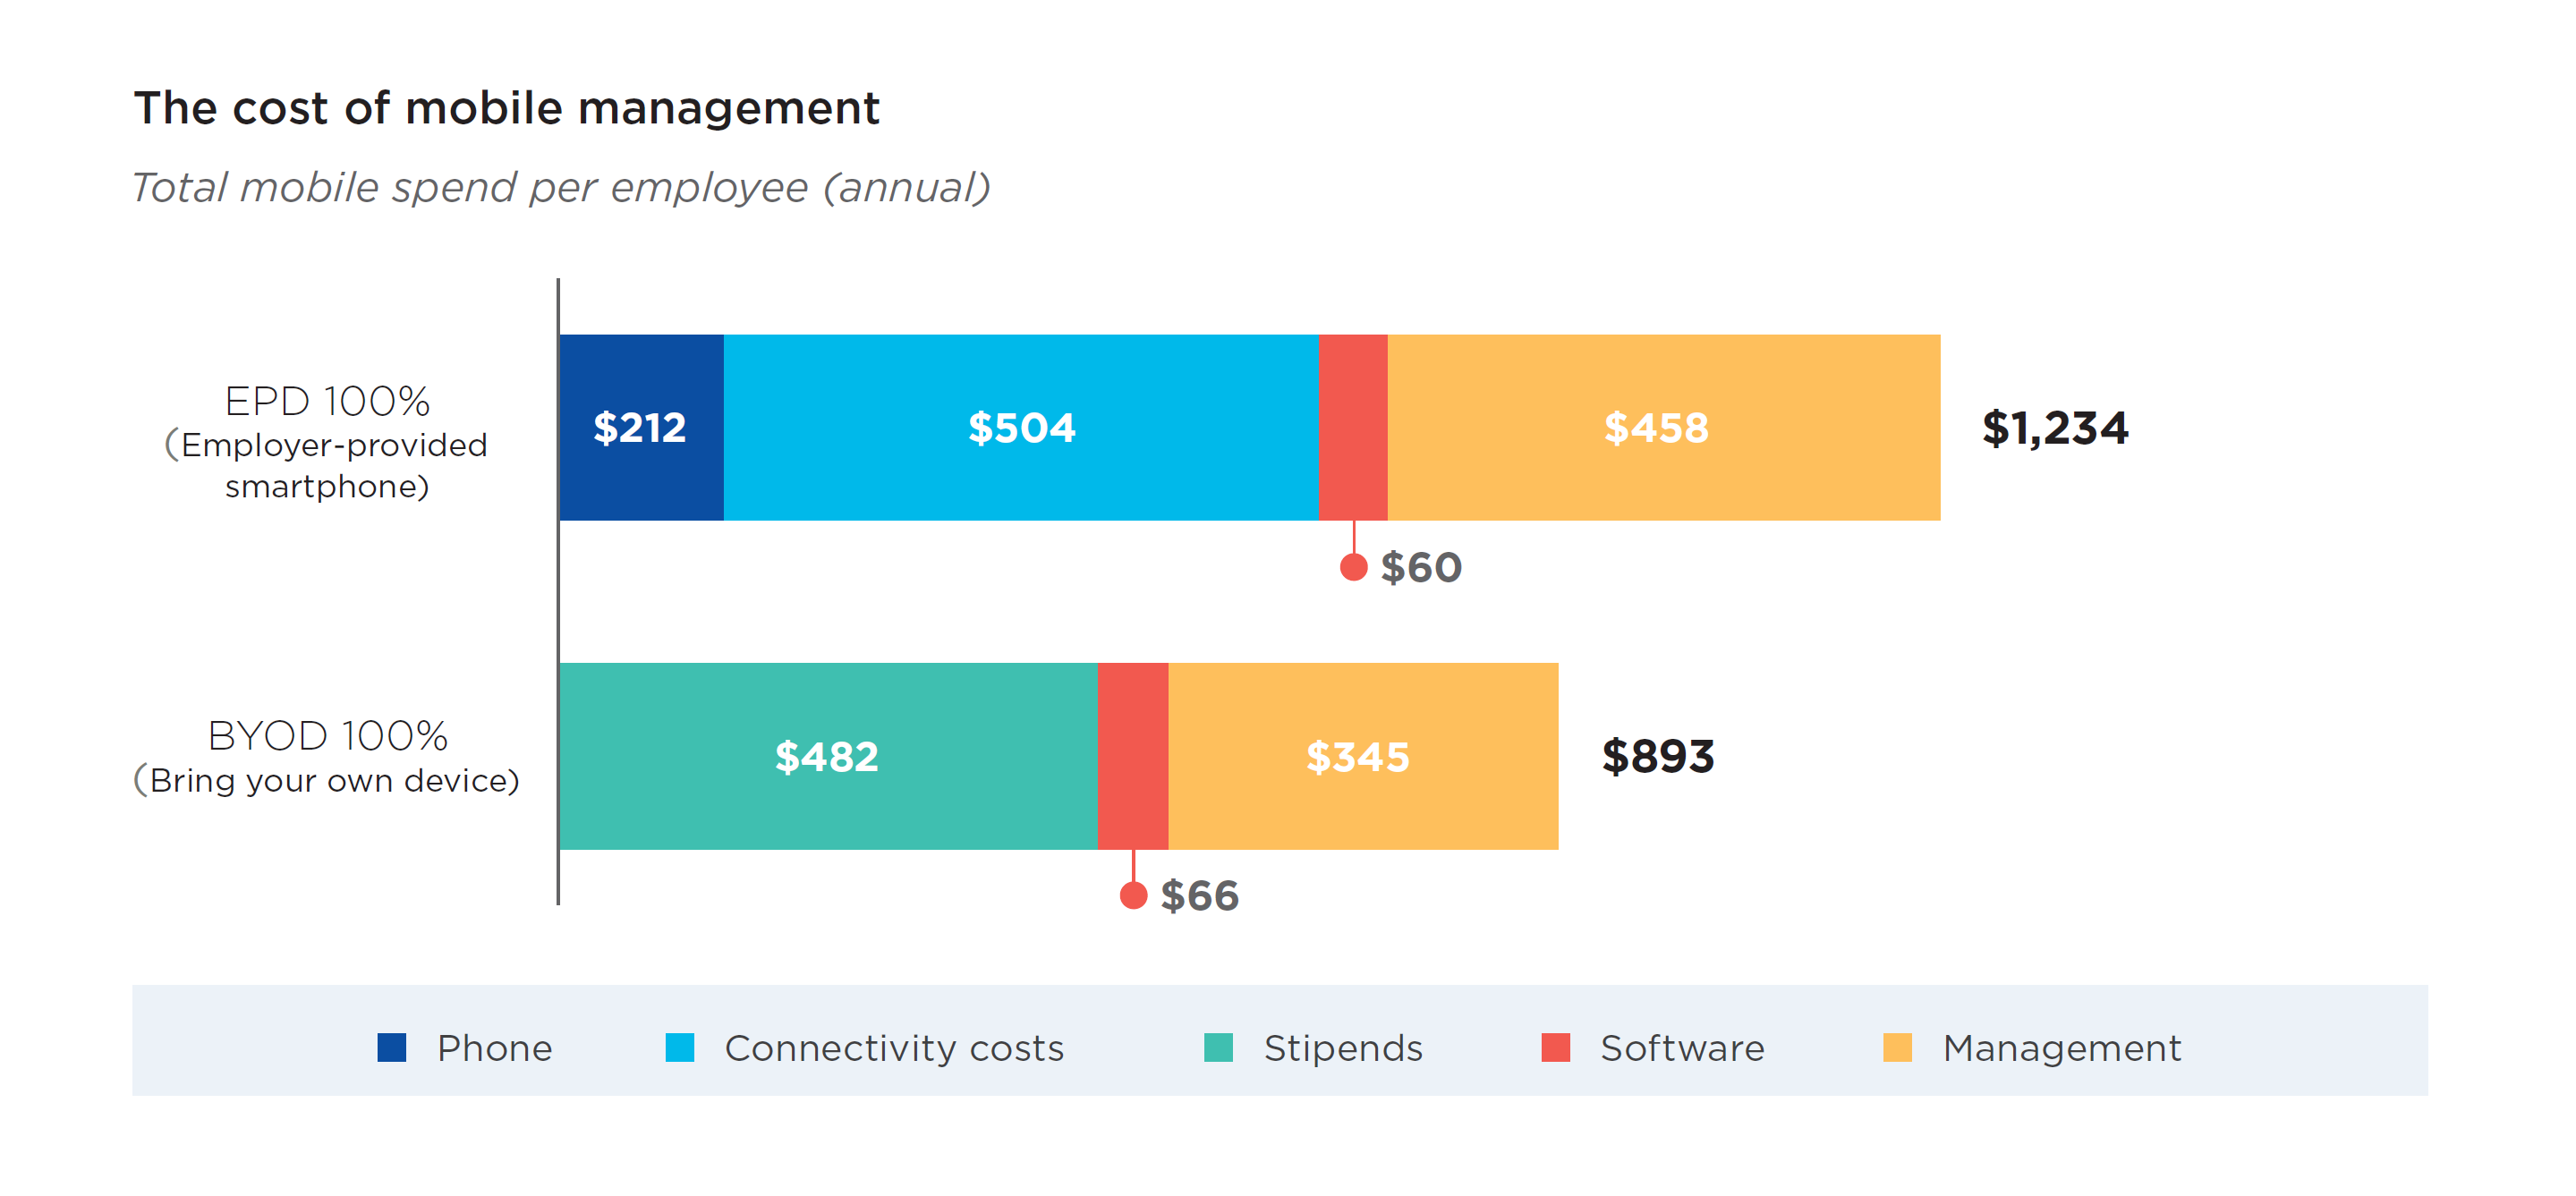Image resolution: width=2576 pixels, height=1196 pixels.
Task: Click the red dot beside the $66 label
Action: click(x=1133, y=895)
